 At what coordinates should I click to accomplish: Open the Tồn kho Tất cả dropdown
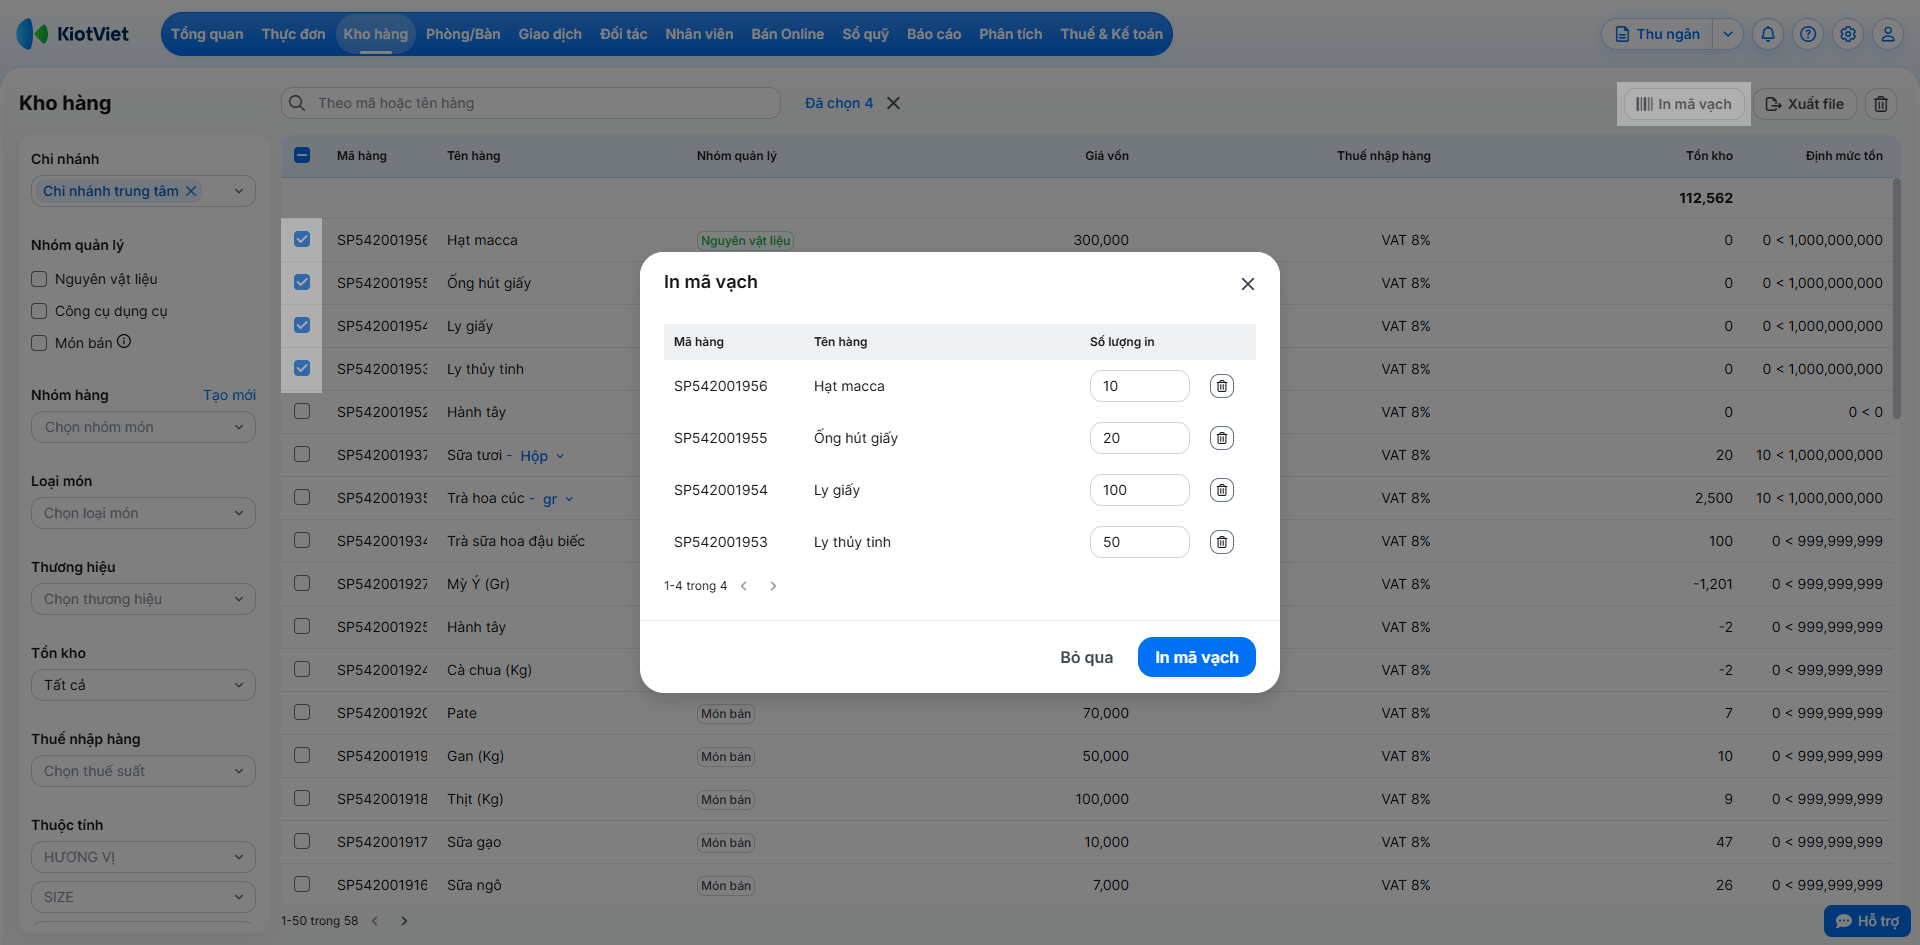coord(143,685)
